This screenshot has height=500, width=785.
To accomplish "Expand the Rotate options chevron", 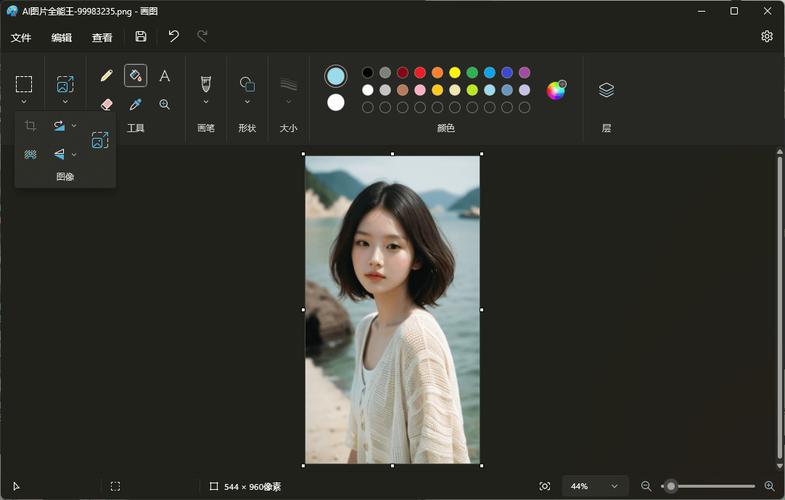I will (x=74, y=125).
